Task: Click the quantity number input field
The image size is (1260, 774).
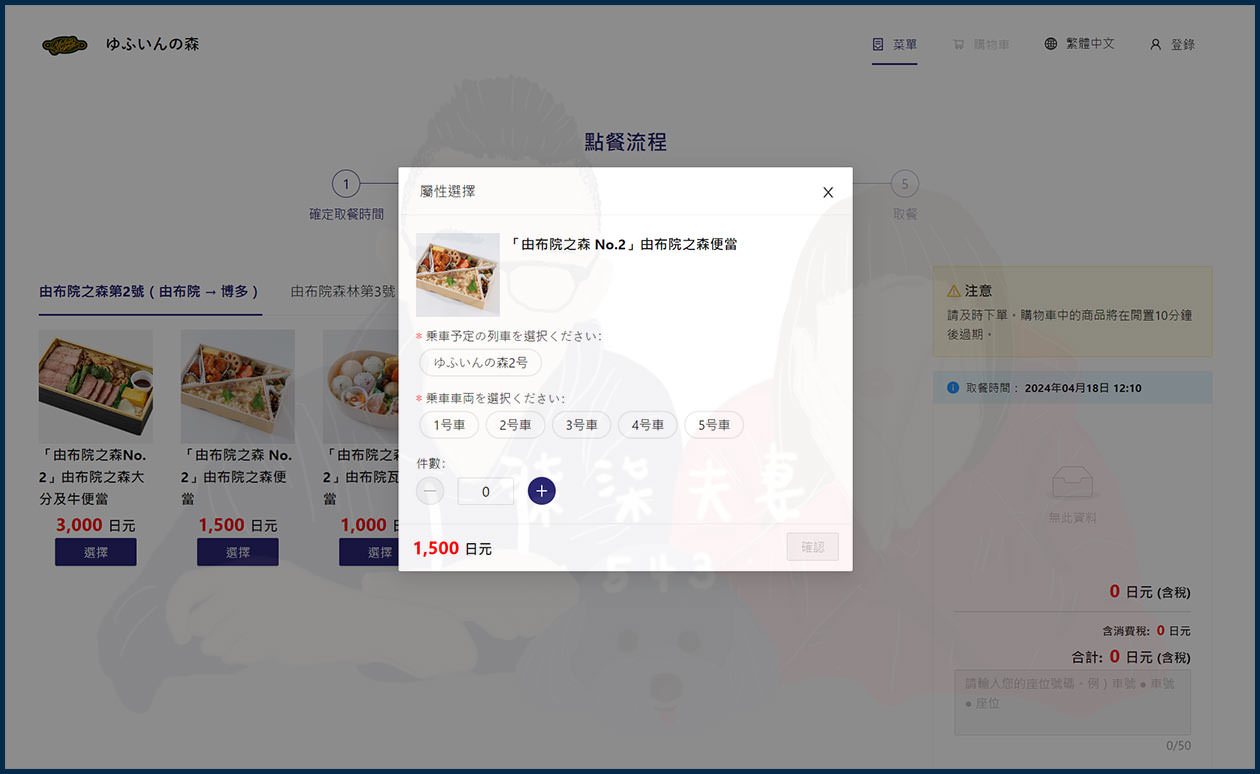Action: [x=485, y=490]
